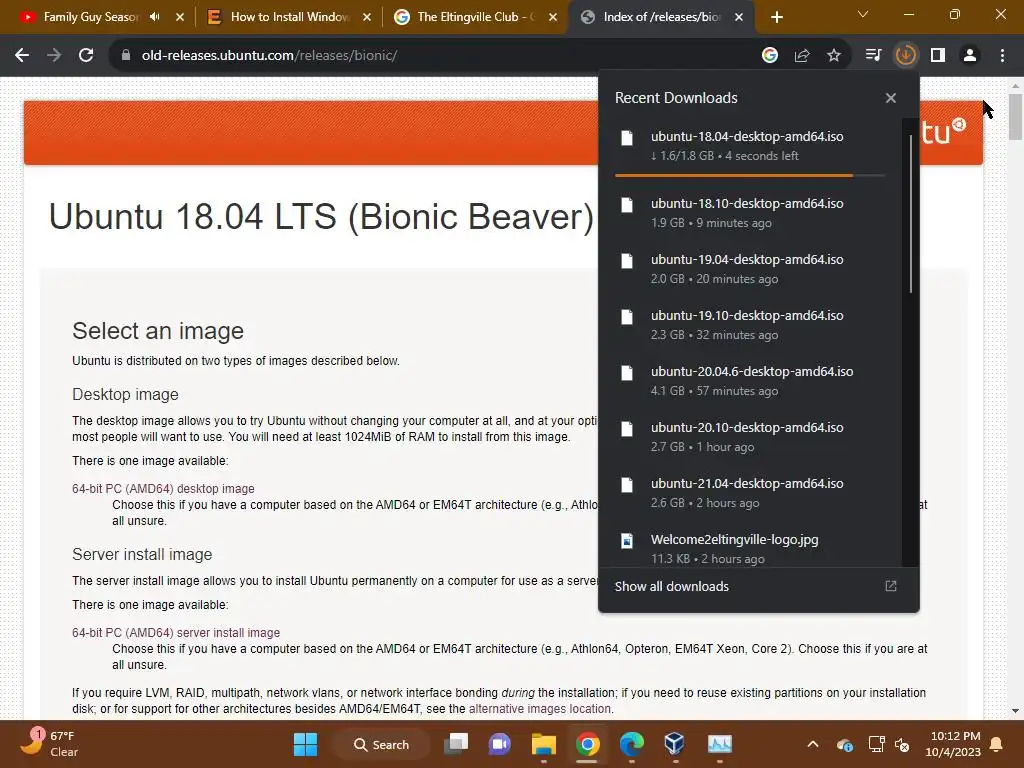The image size is (1024, 768).
Task: Click the 18.04 download progress bar
Action: pos(750,175)
